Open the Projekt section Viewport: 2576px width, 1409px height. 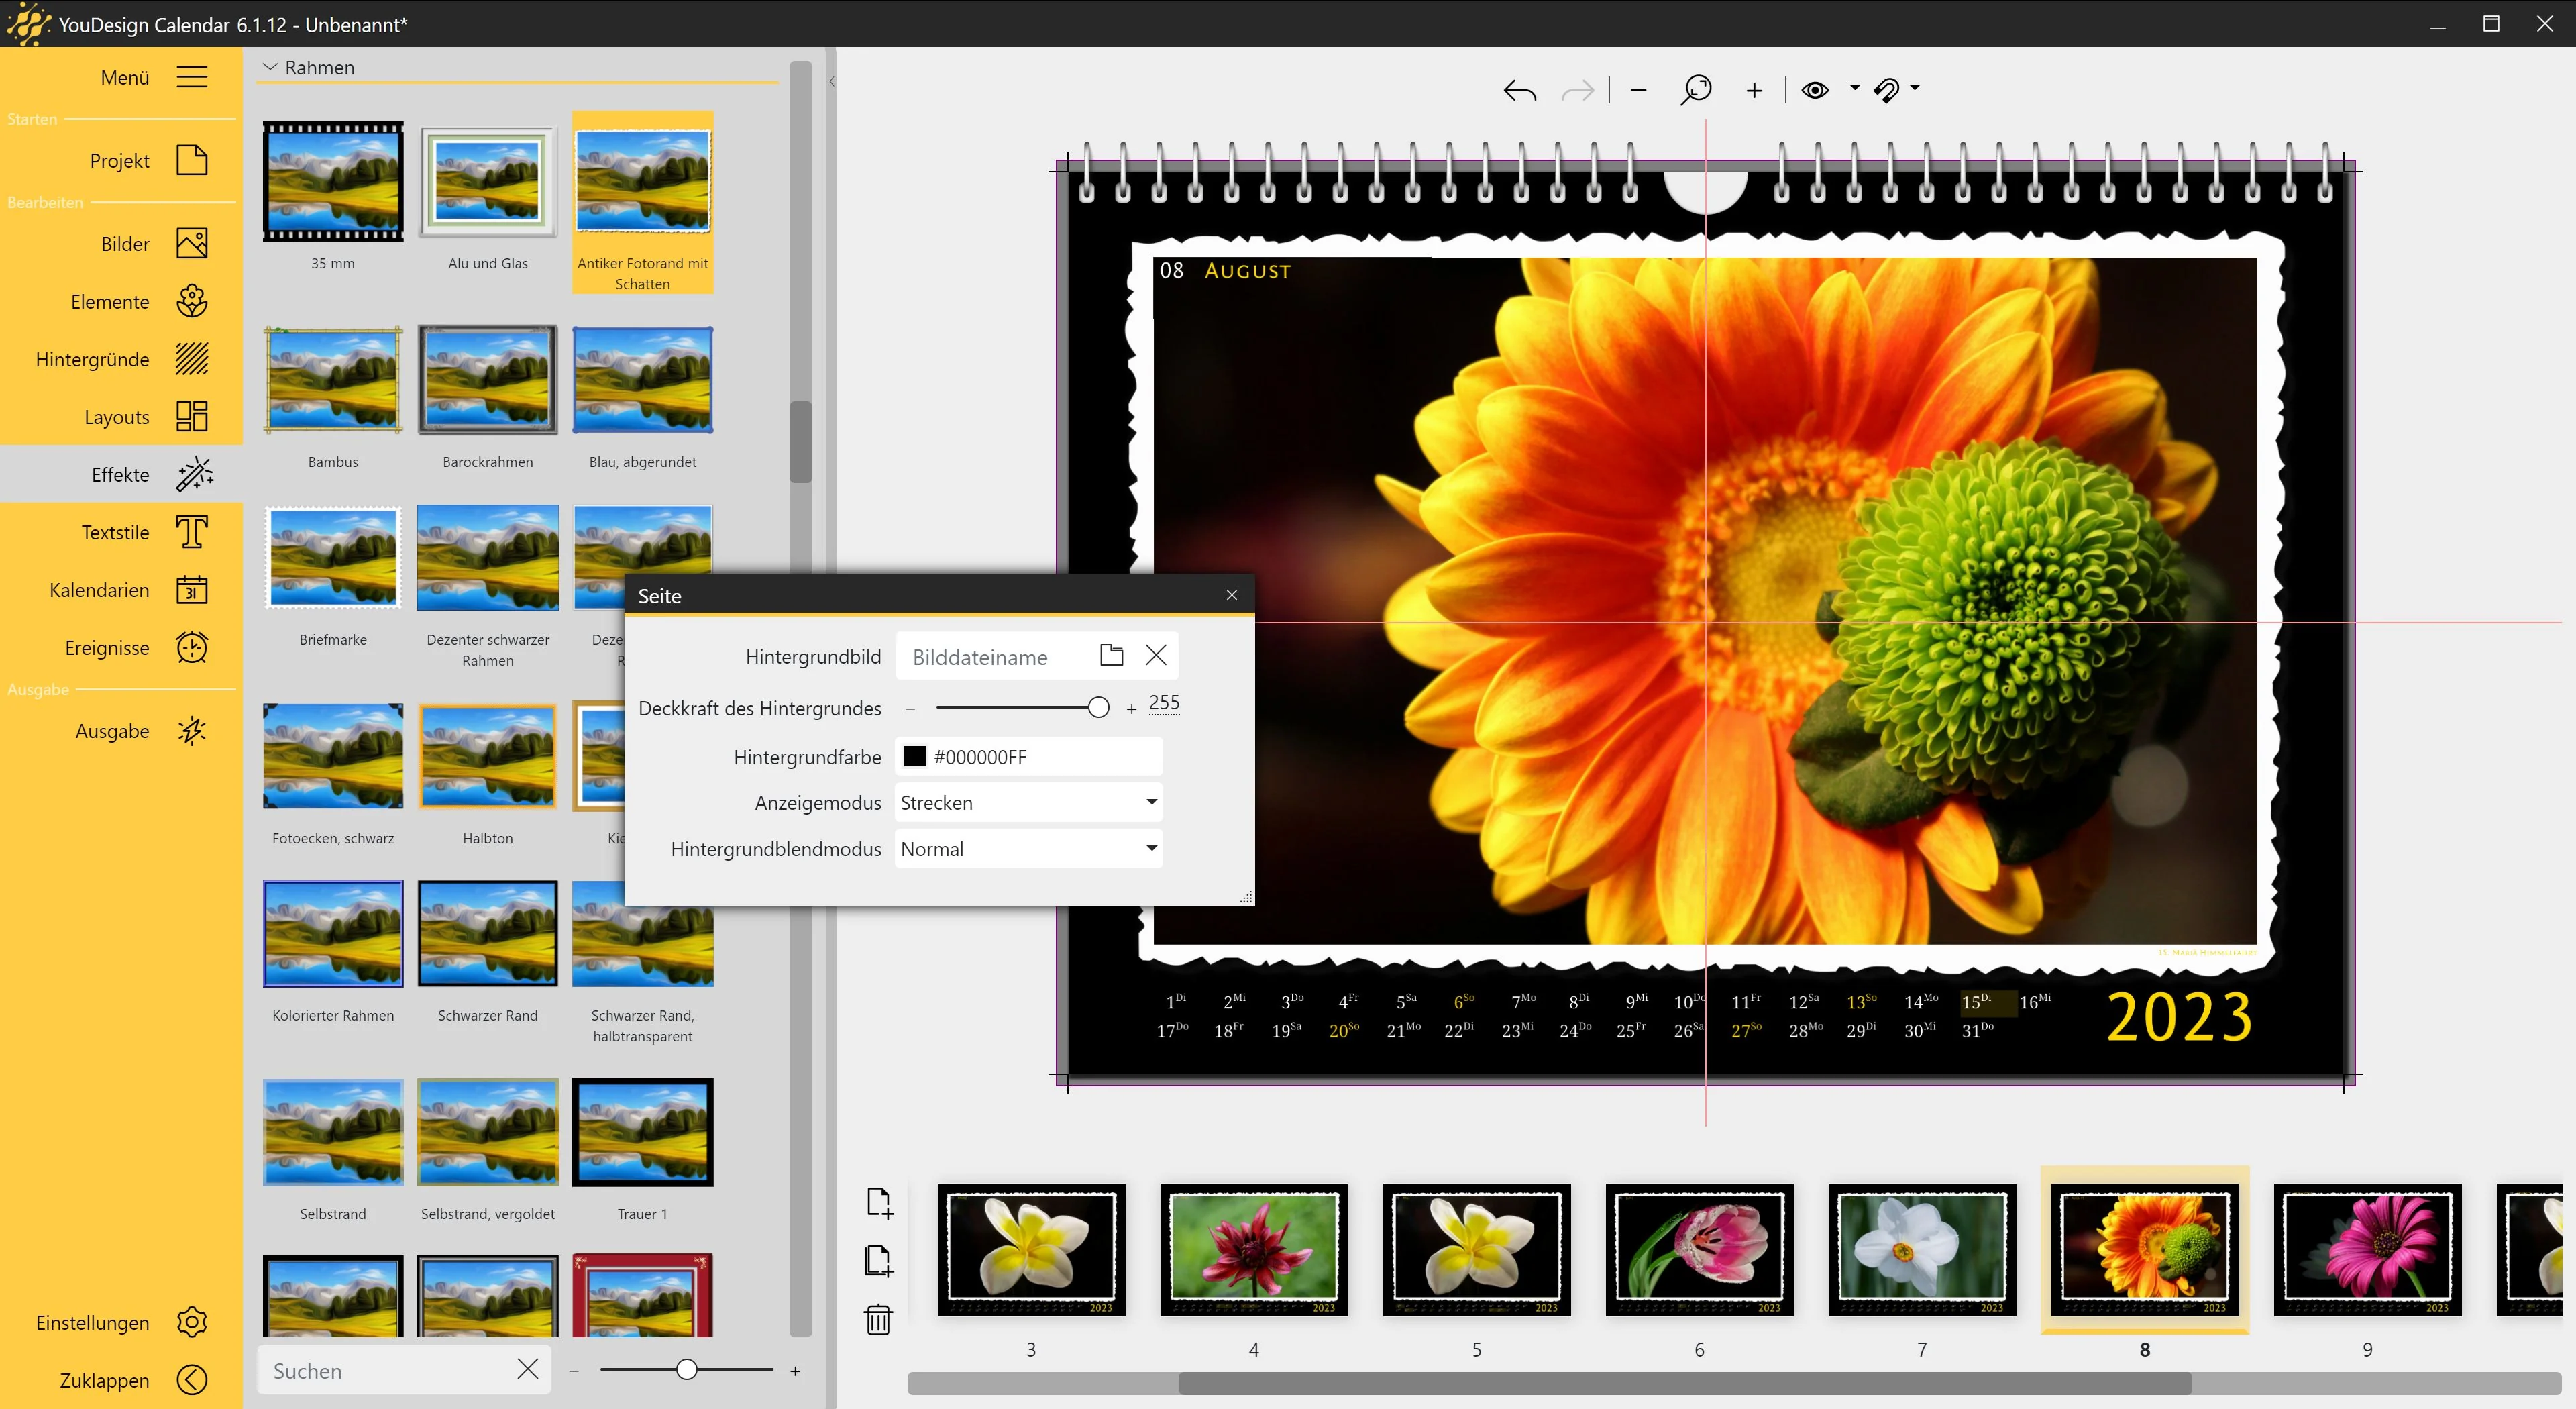coord(121,160)
